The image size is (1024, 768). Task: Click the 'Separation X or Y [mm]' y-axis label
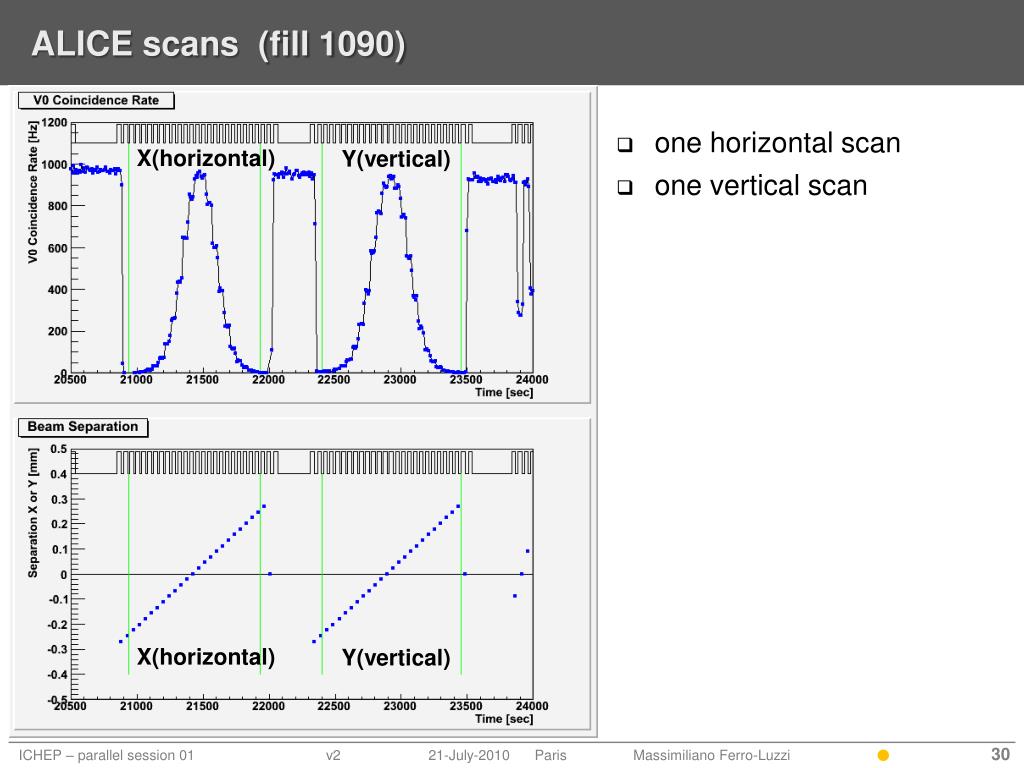click(33, 513)
